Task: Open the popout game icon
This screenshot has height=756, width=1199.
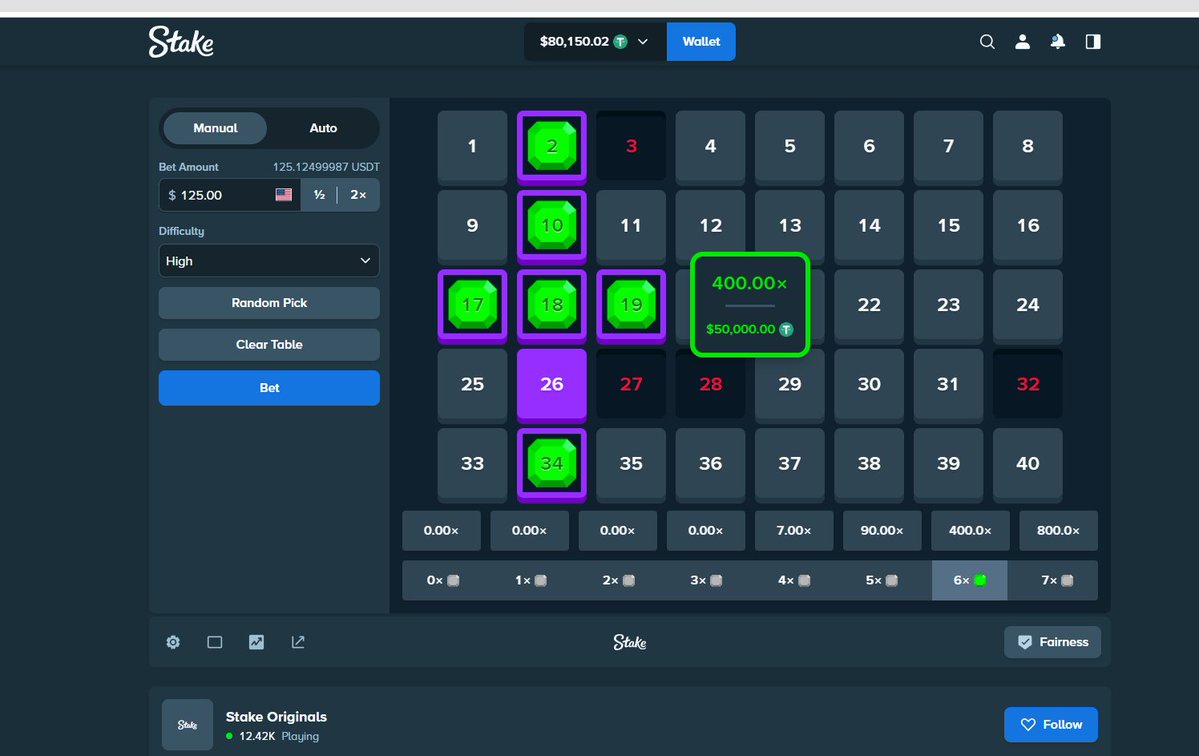Action: (x=298, y=642)
